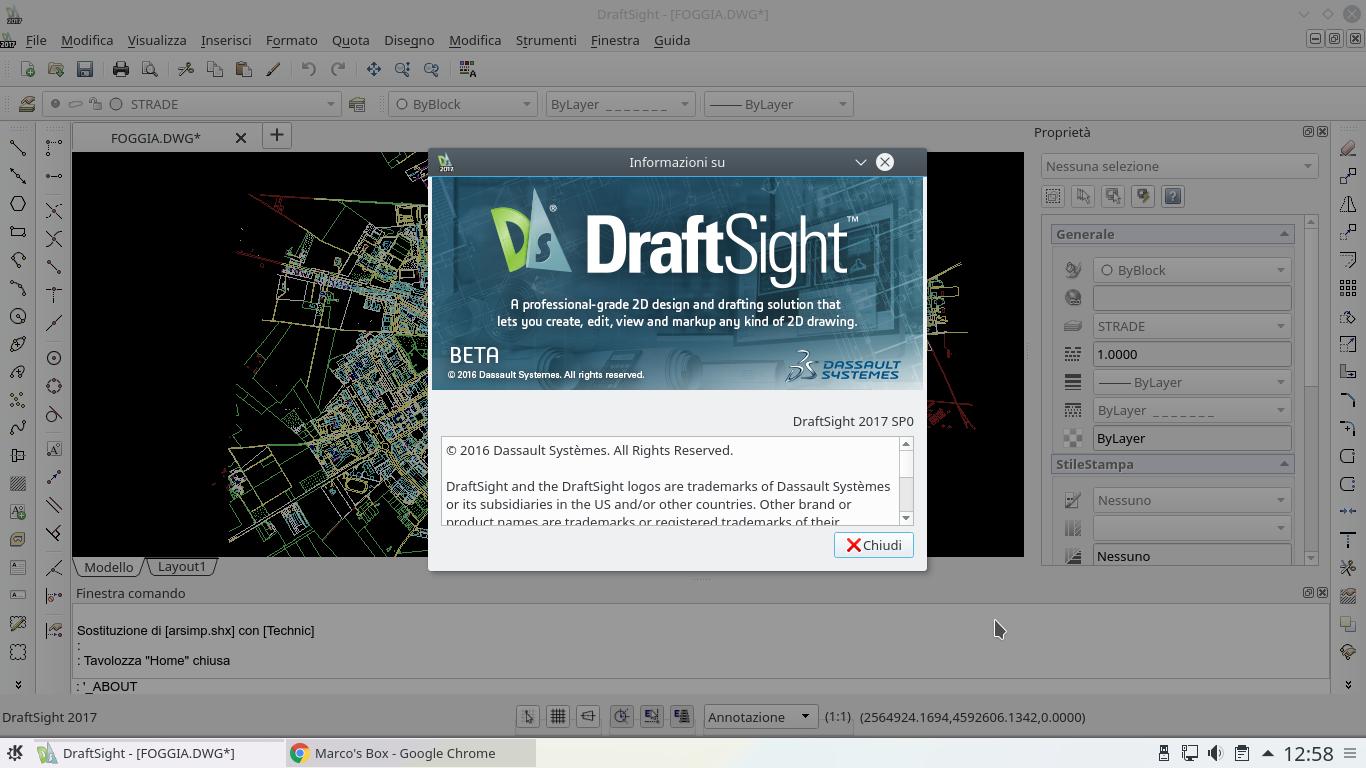Click the Chiudi button
The height and width of the screenshot is (768, 1366).
[874, 545]
